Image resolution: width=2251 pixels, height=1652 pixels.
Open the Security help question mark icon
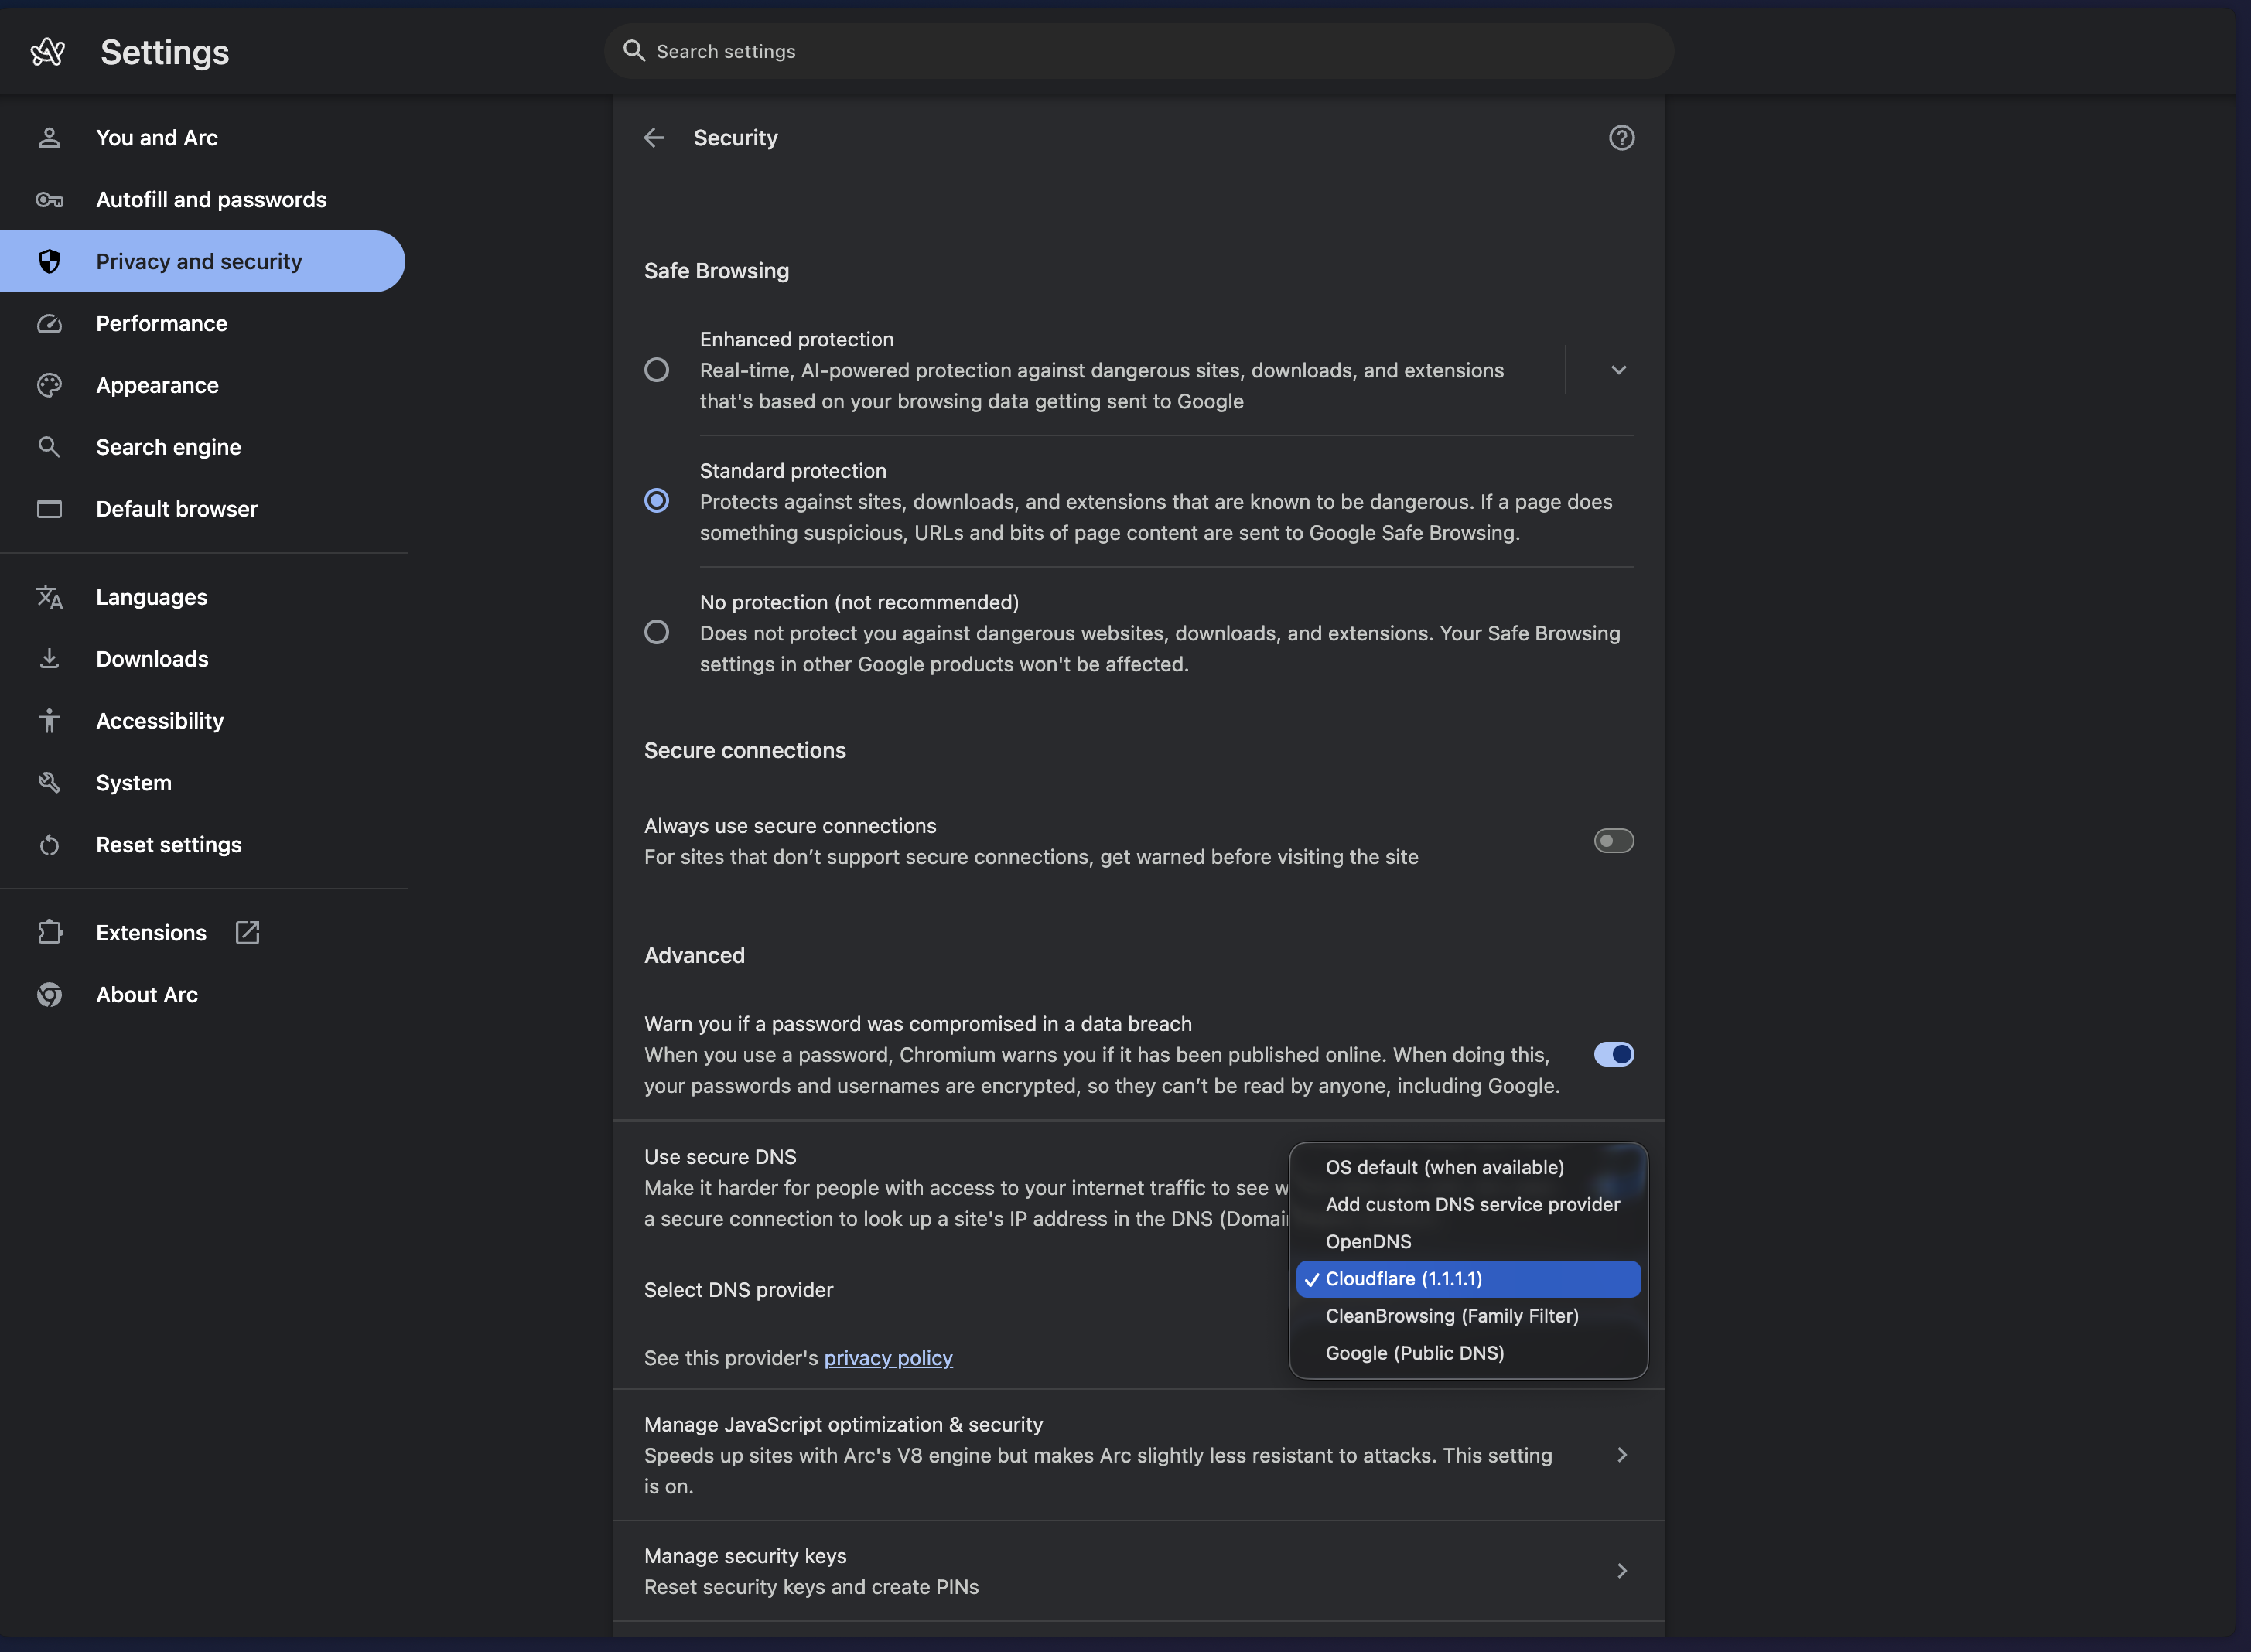[1621, 138]
